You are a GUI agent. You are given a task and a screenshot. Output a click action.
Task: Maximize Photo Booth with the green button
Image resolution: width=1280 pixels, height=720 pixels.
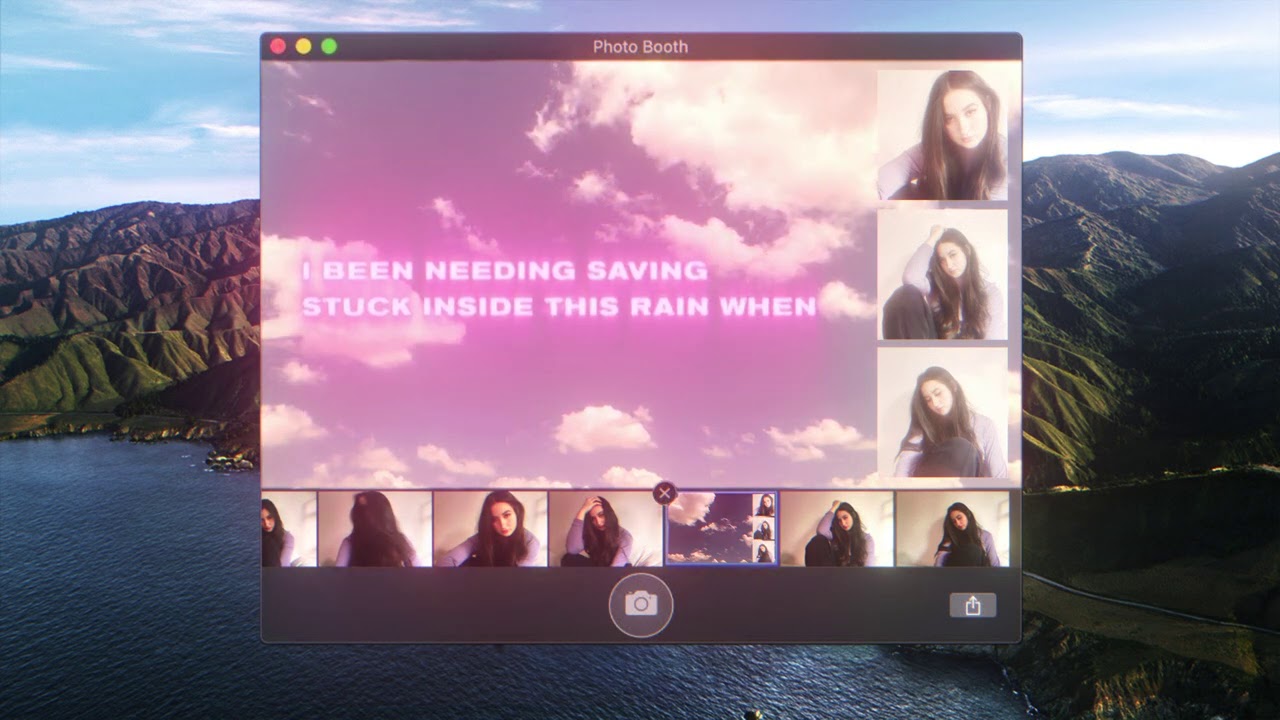tap(329, 46)
